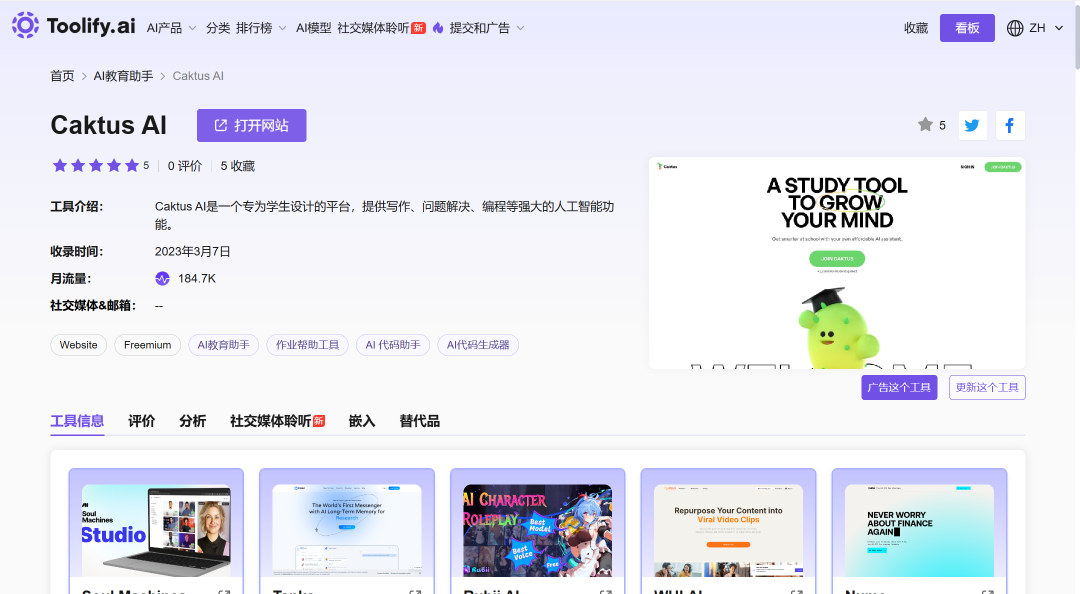Switch to the 社交媒体聆听 tab
Viewport: 1080px width, 594px height.
click(278, 421)
